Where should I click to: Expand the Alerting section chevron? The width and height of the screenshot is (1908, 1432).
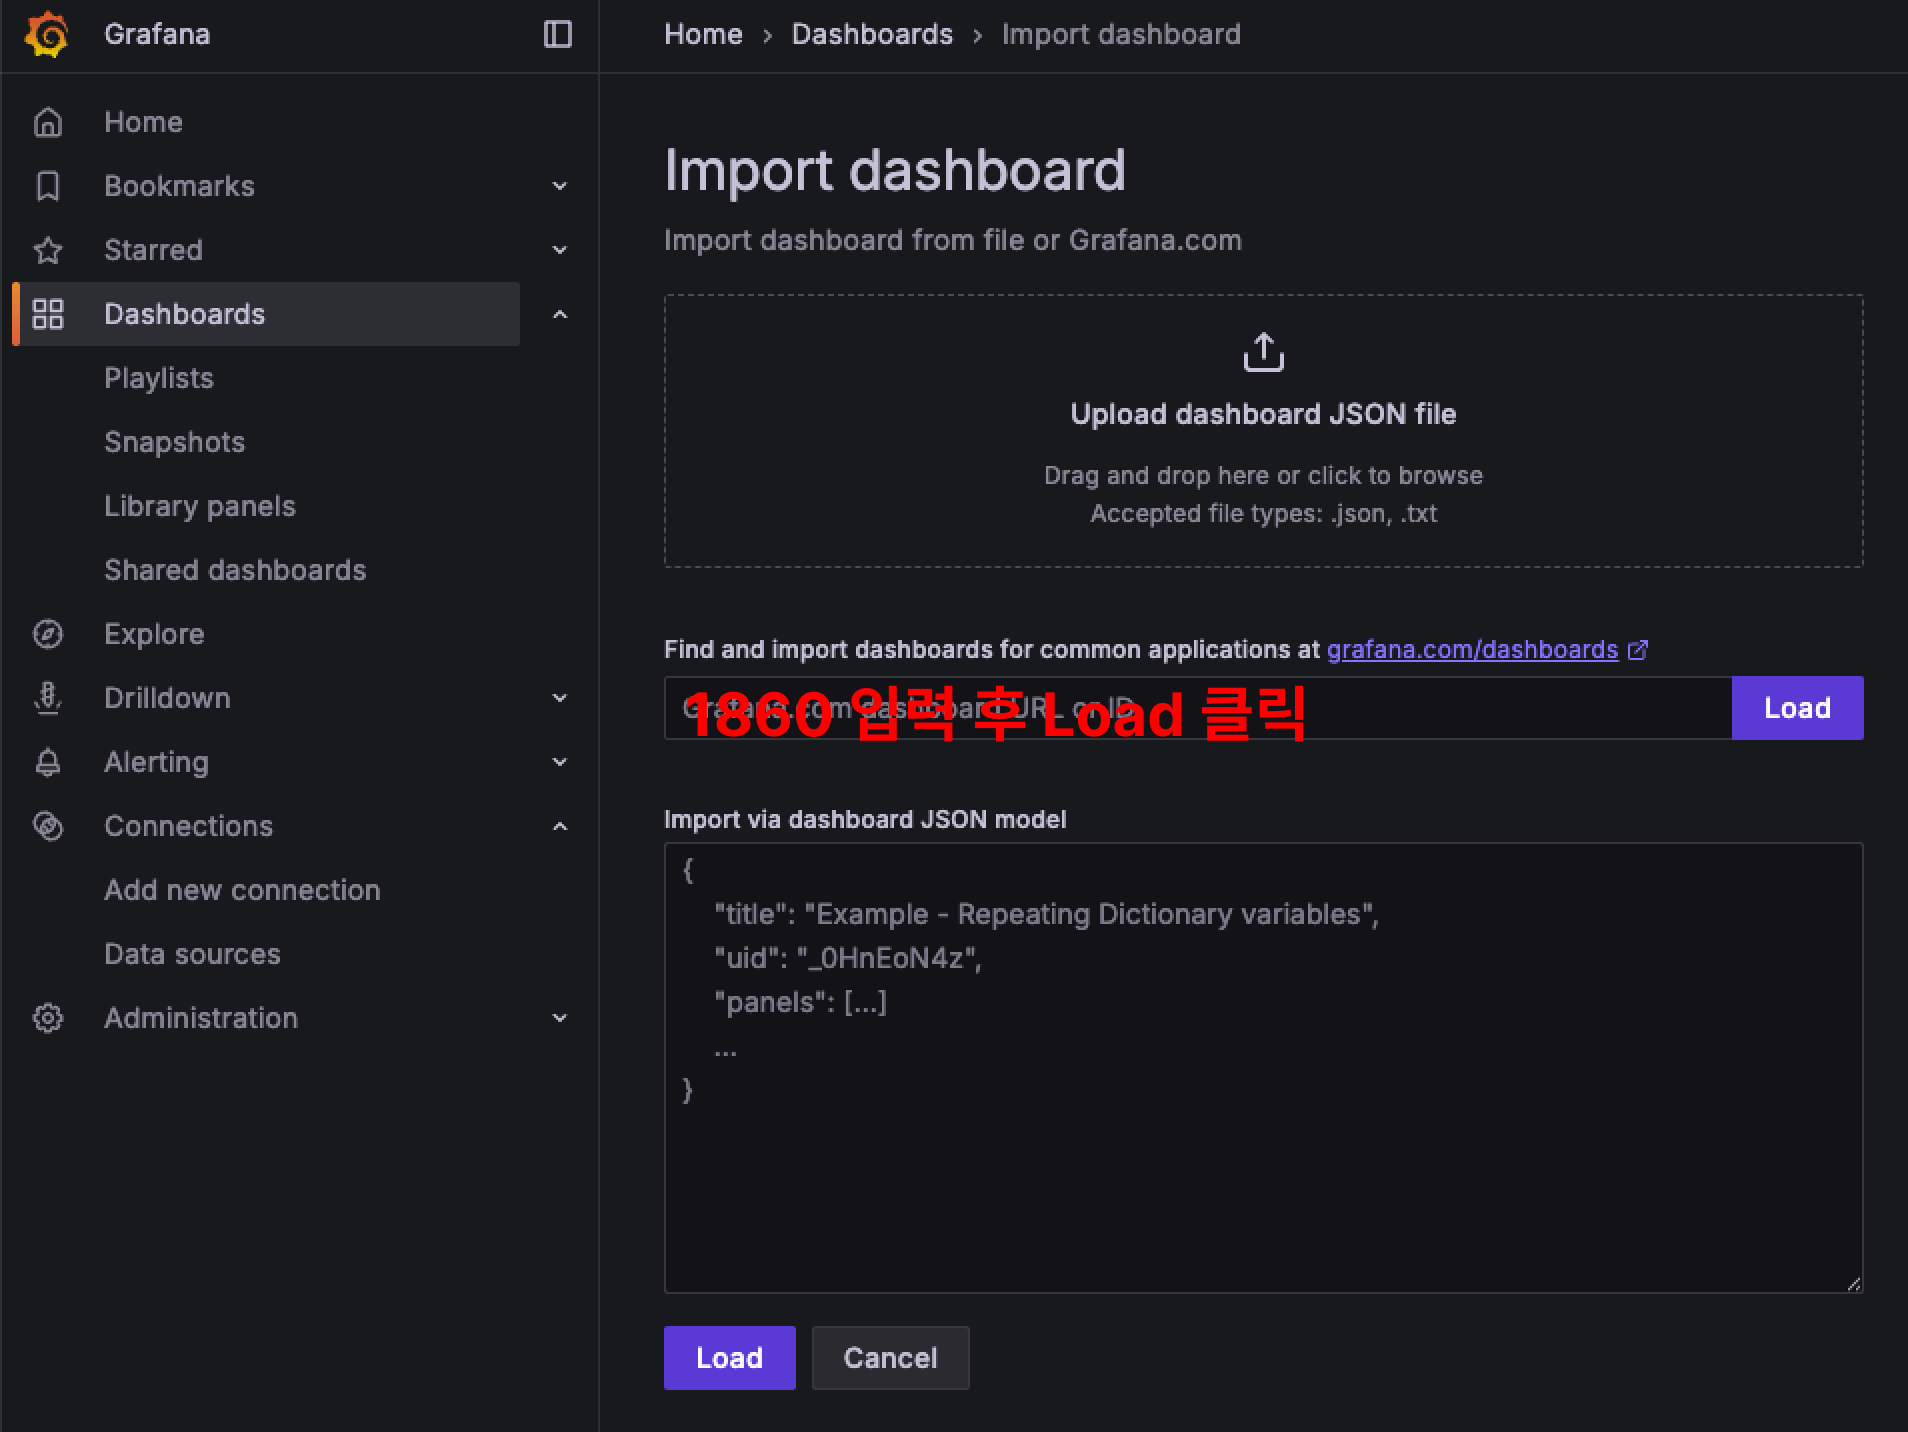pyautogui.click(x=560, y=762)
